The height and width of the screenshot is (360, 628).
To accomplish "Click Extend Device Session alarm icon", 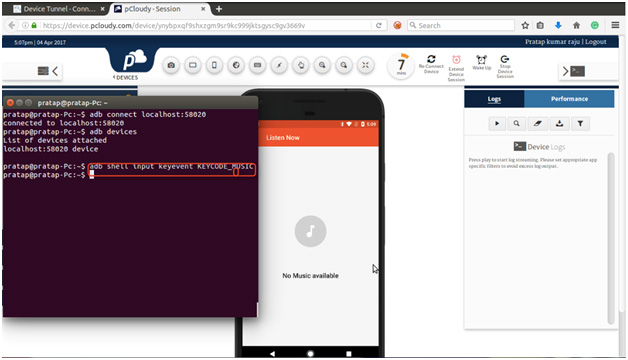I will [x=456, y=60].
